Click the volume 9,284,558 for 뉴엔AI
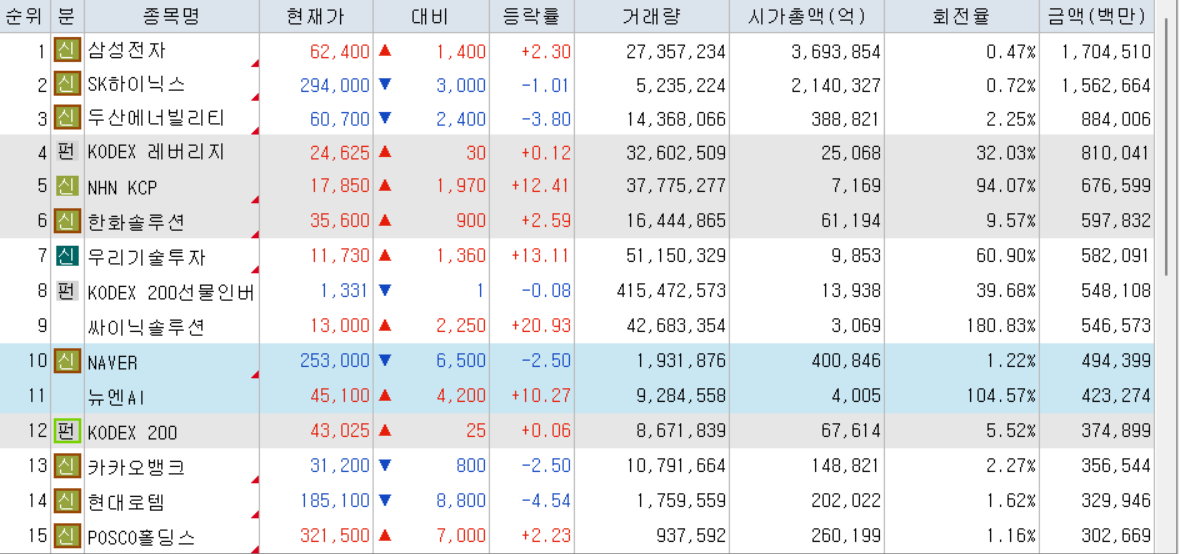Viewport: 1179px width, 554px height. pos(681,397)
